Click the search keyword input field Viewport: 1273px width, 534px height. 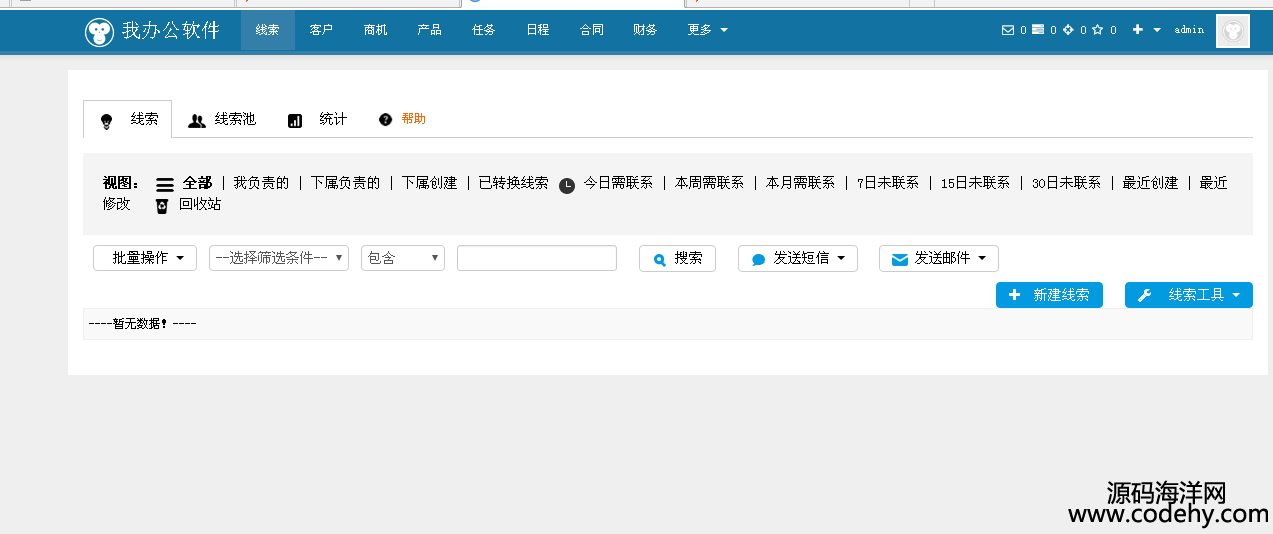[x=537, y=258]
